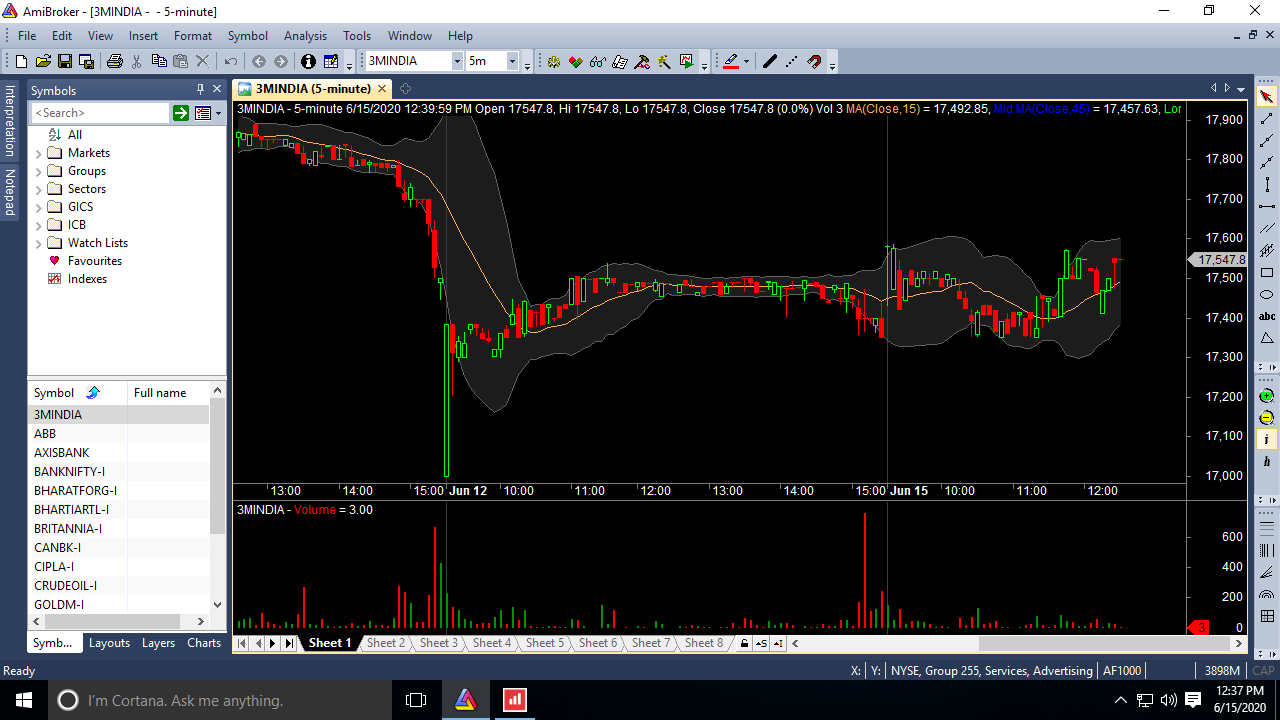Open the Analysis menu
1280x720 pixels.
point(305,35)
